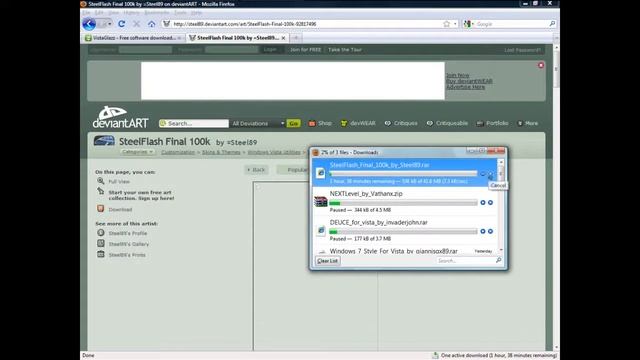The image size is (640, 360).
Task: Open the Skins & Themes breadcrumb
Action: pyautogui.click(x=221, y=152)
